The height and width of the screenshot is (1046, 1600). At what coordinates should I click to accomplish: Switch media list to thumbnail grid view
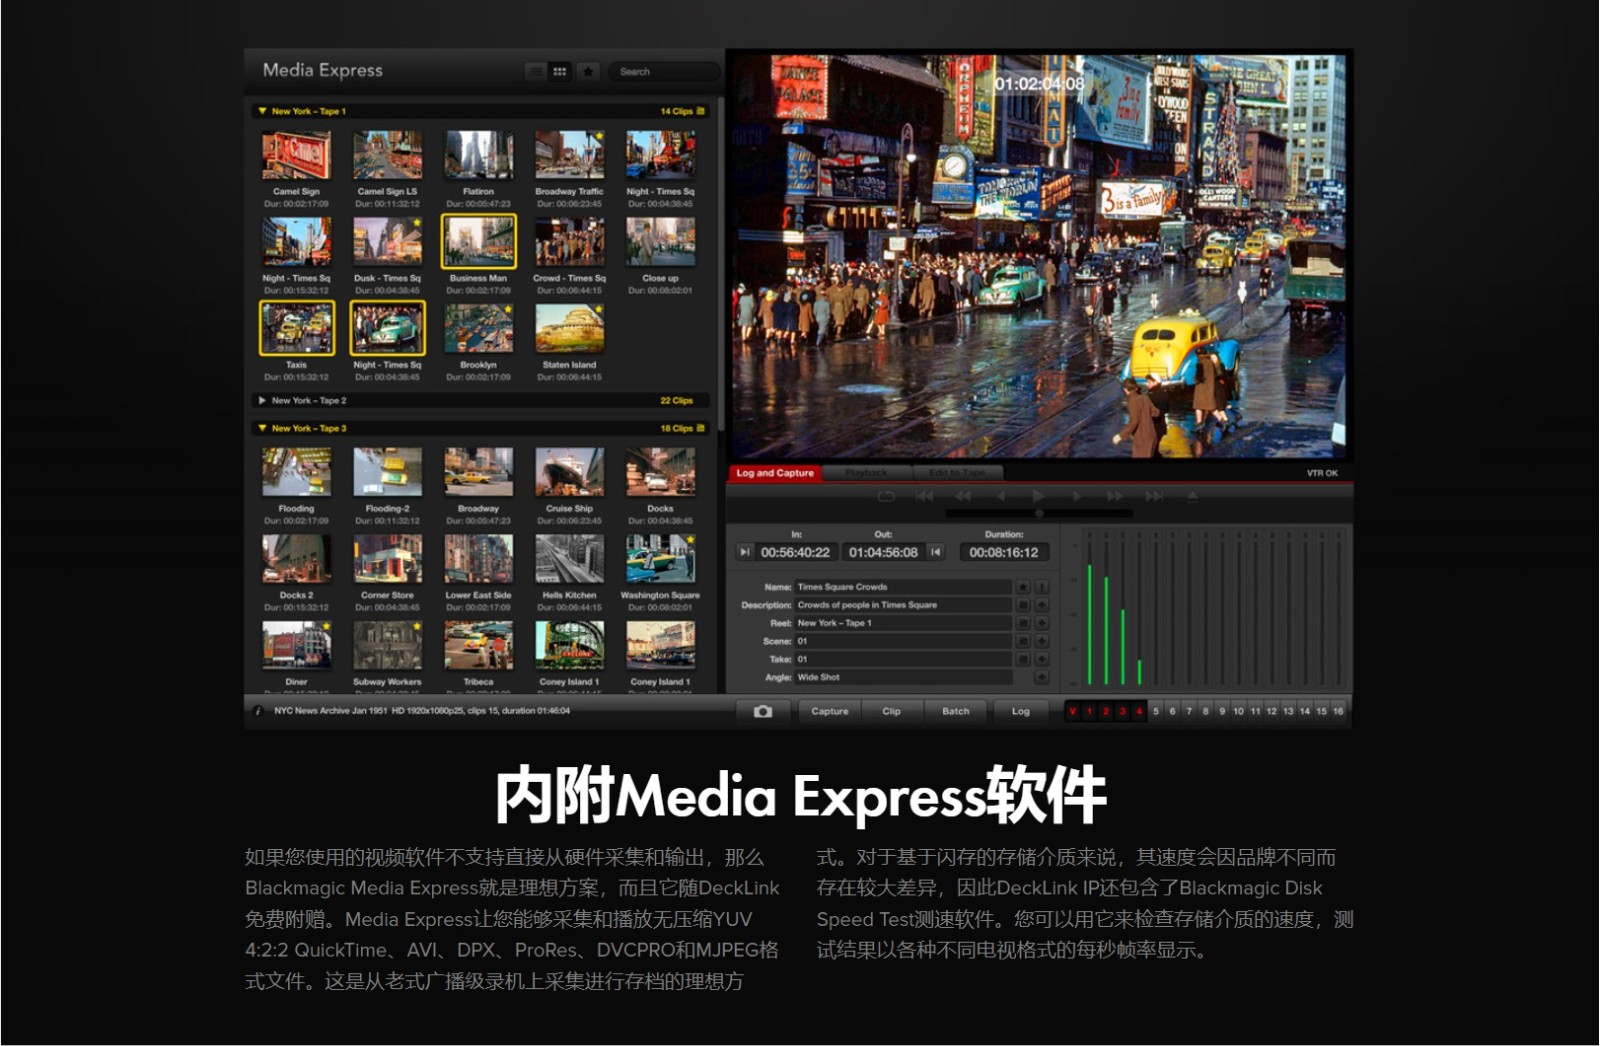pyautogui.click(x=560, y=71)
